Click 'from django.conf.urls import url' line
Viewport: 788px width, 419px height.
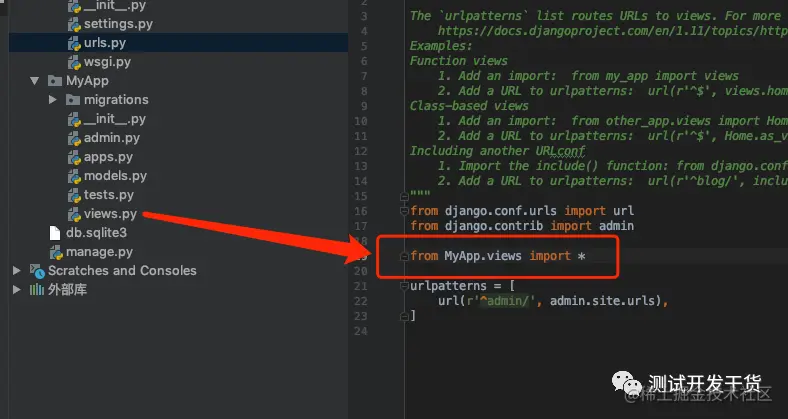click(522, 211)
